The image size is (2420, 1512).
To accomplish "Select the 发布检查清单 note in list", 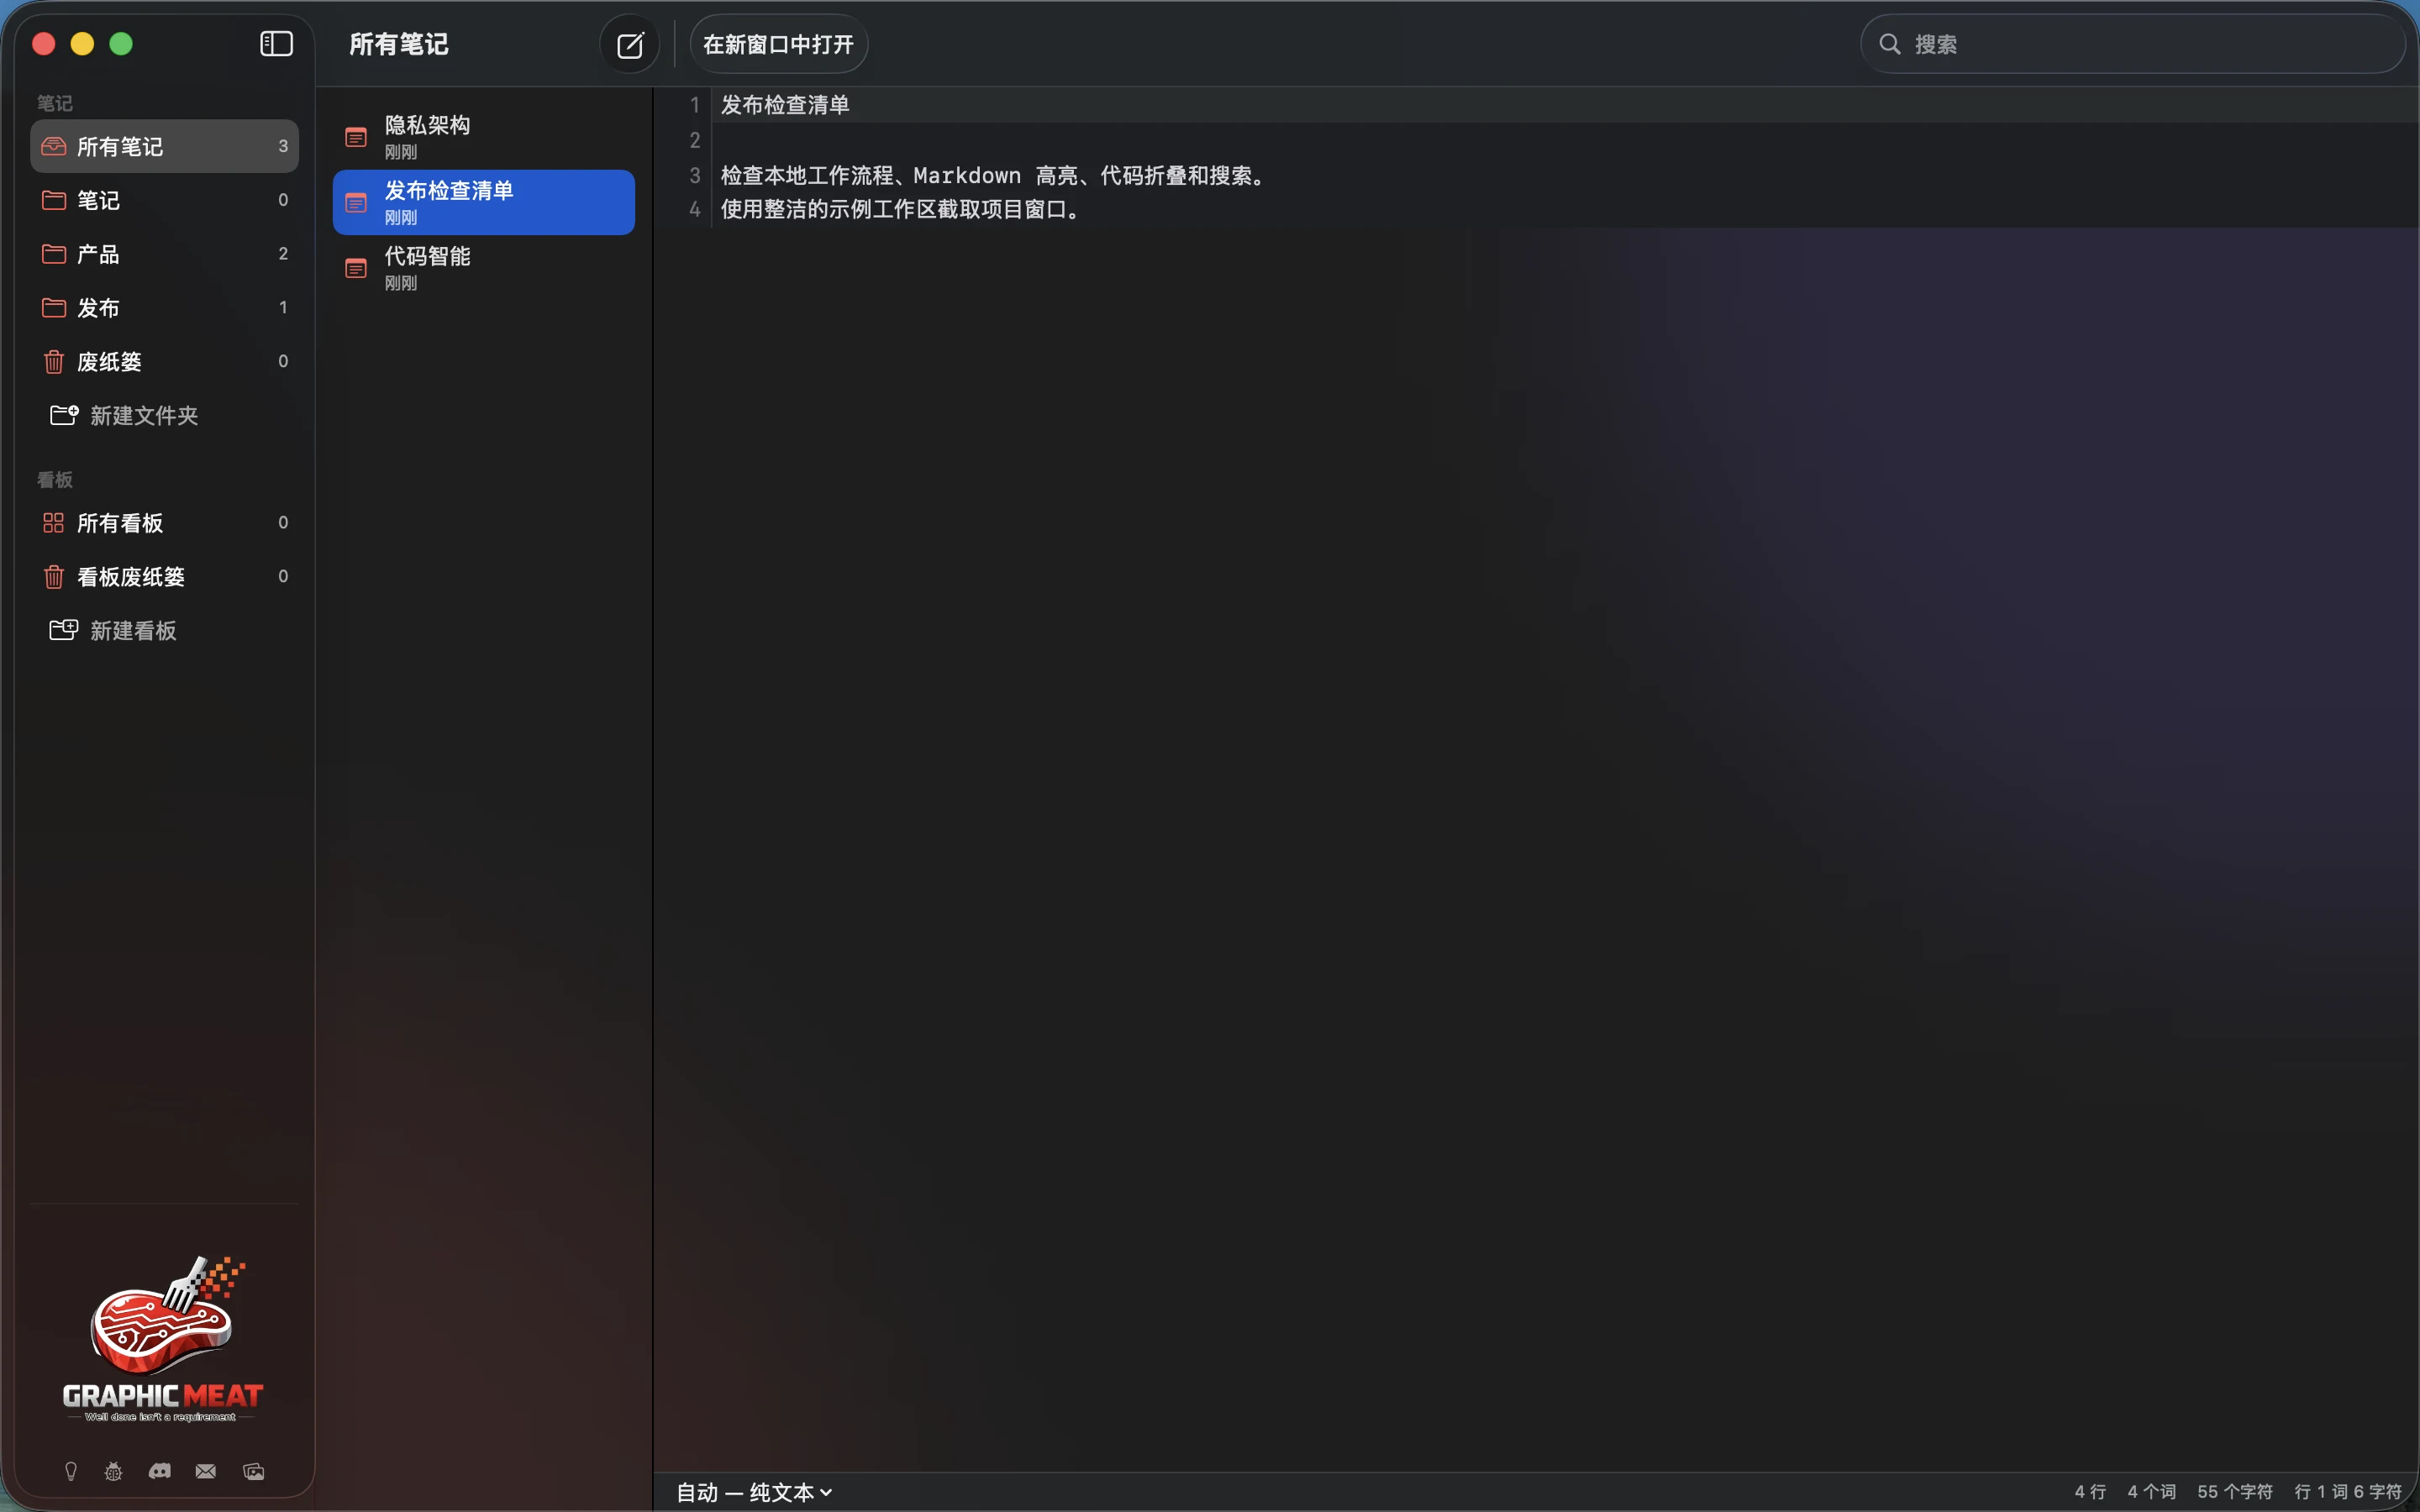I will click(x=484, y=203).
